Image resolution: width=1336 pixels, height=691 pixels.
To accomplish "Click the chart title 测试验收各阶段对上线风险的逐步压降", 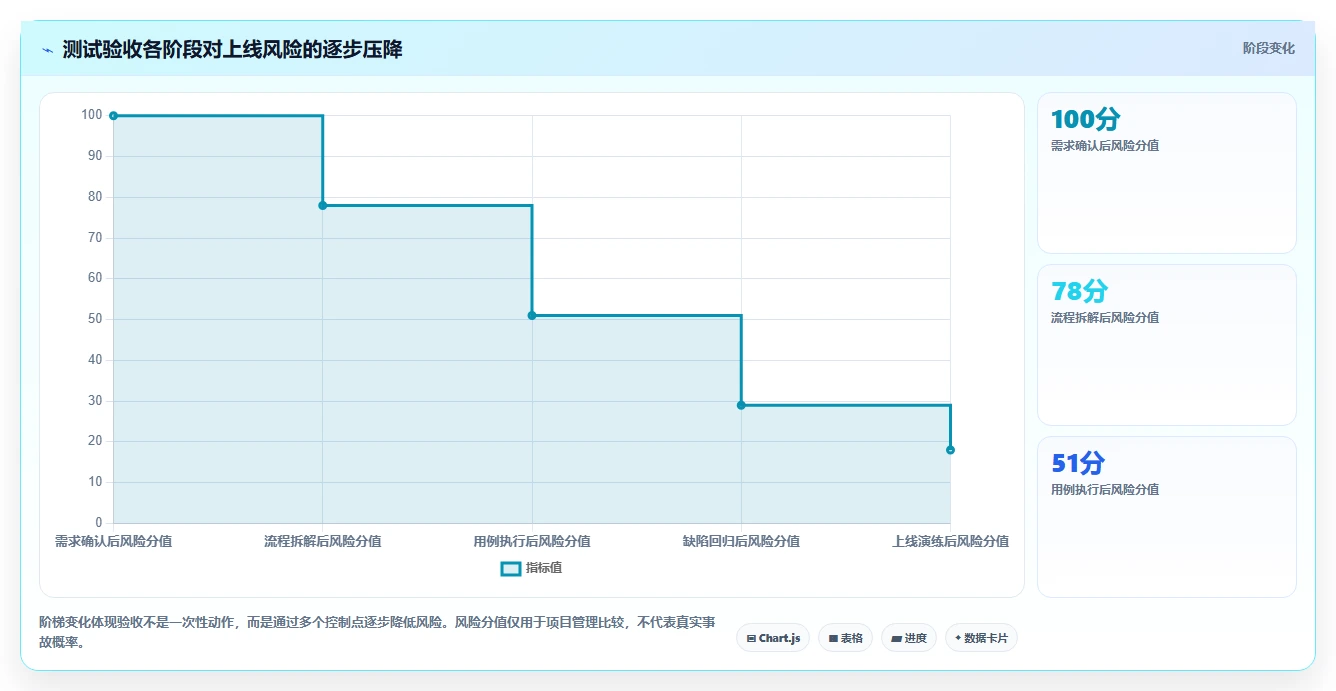I will pos(232,49).
